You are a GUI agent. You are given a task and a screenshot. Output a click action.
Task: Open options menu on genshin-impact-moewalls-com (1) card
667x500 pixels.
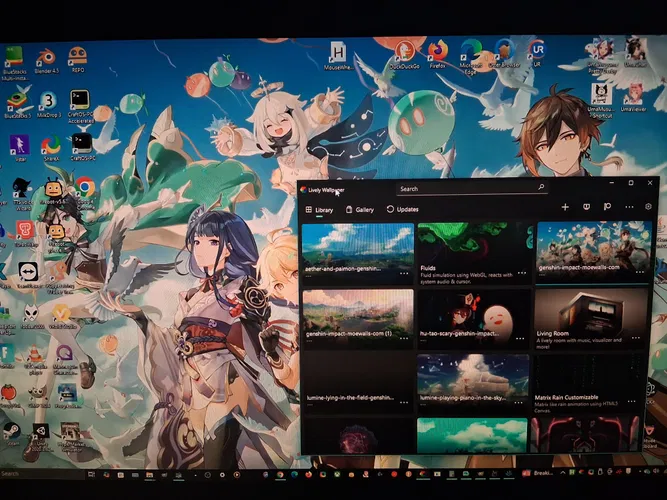pyautogui.click(x=404, y=338)
